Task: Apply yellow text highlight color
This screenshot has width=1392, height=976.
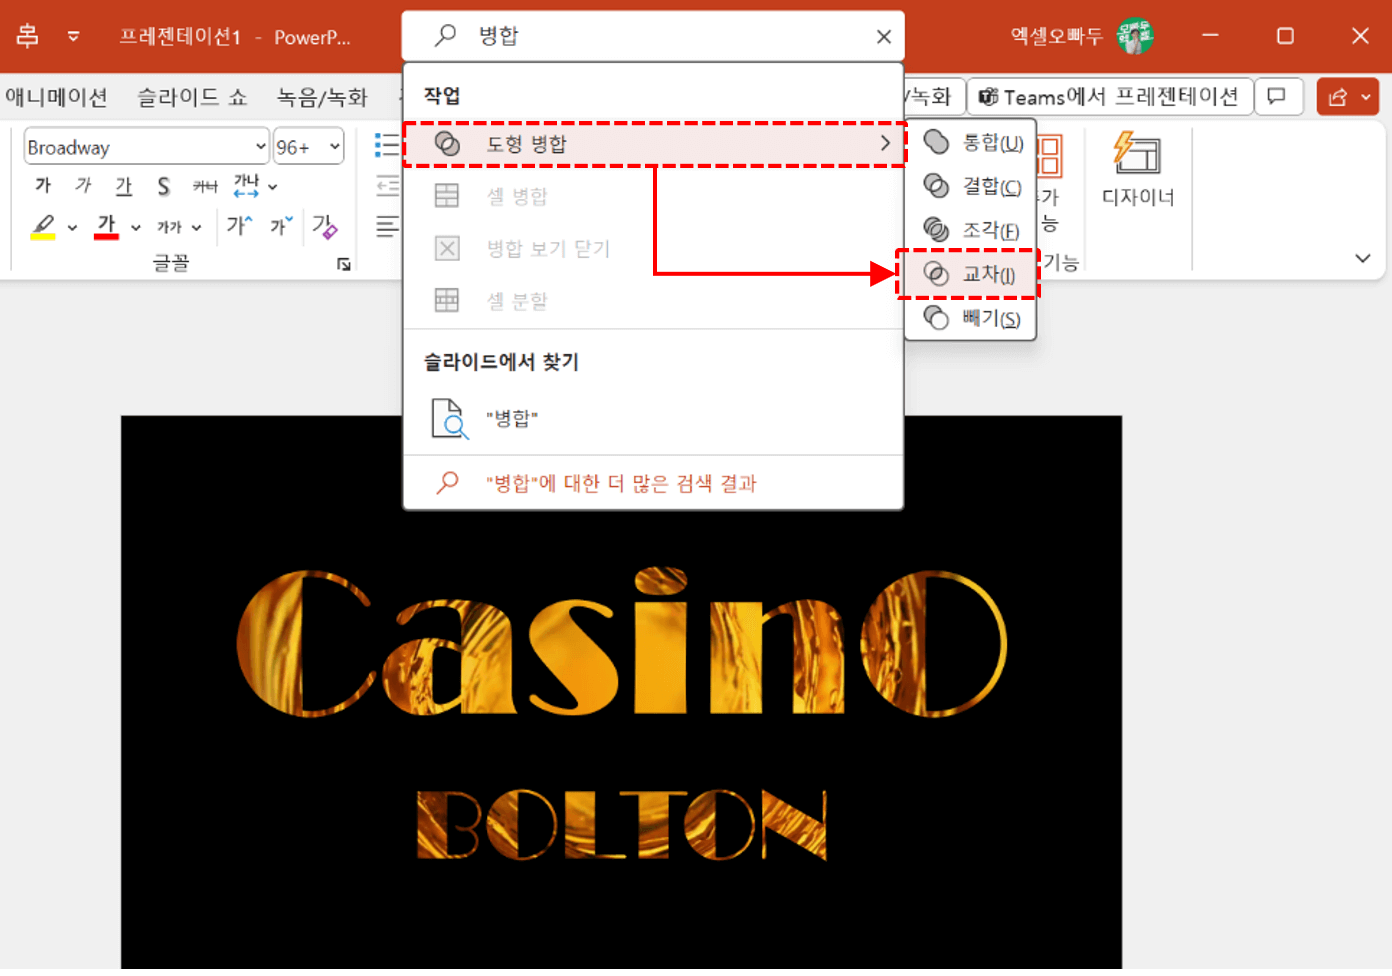Action: (43, 227)
